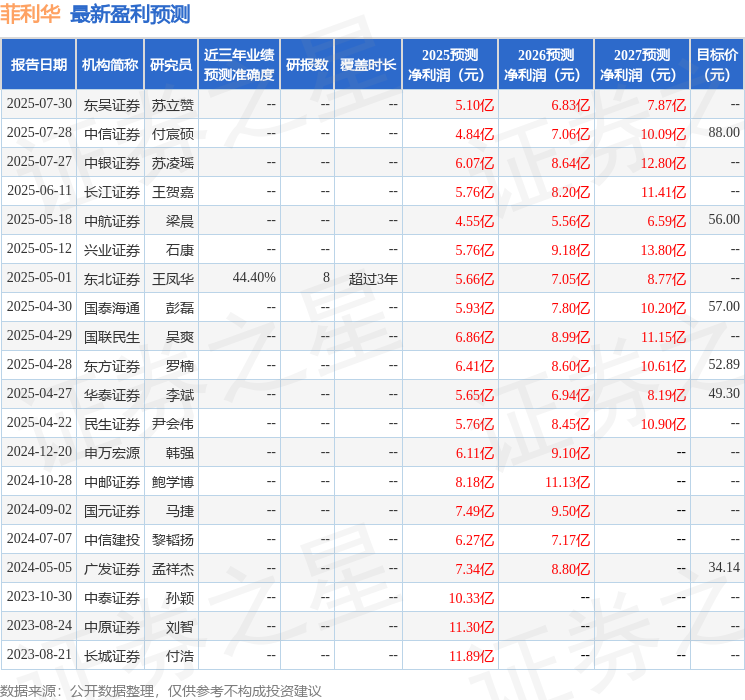Click 11.13亿 forecast by 中邮证券

567,482
